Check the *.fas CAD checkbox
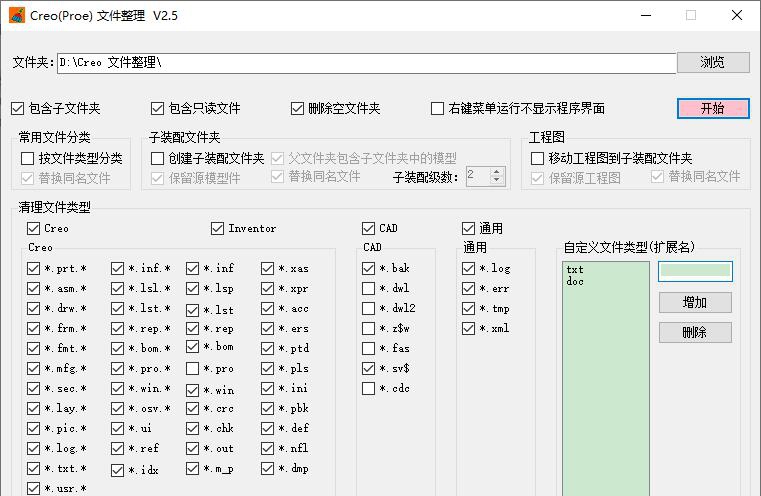 pyautogui.click(x=368, y=348)
